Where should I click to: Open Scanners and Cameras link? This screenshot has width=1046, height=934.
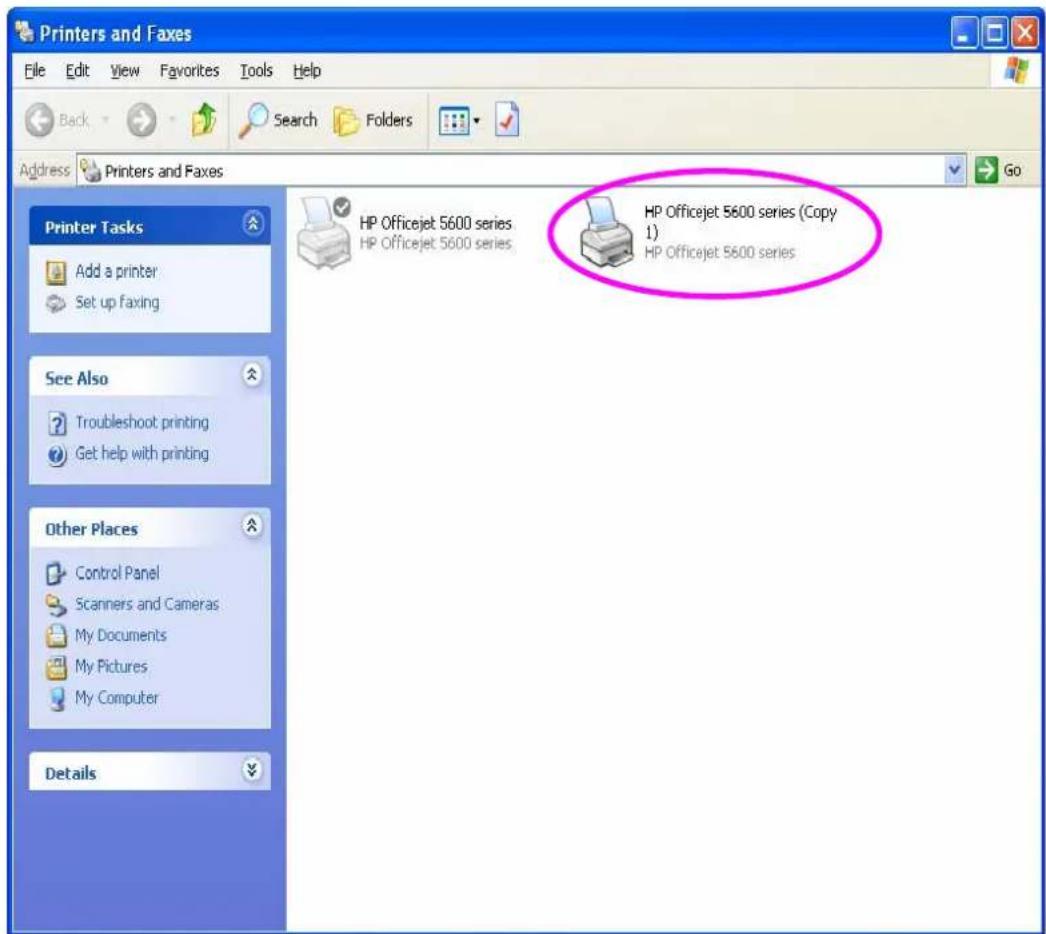click(147, 604)
